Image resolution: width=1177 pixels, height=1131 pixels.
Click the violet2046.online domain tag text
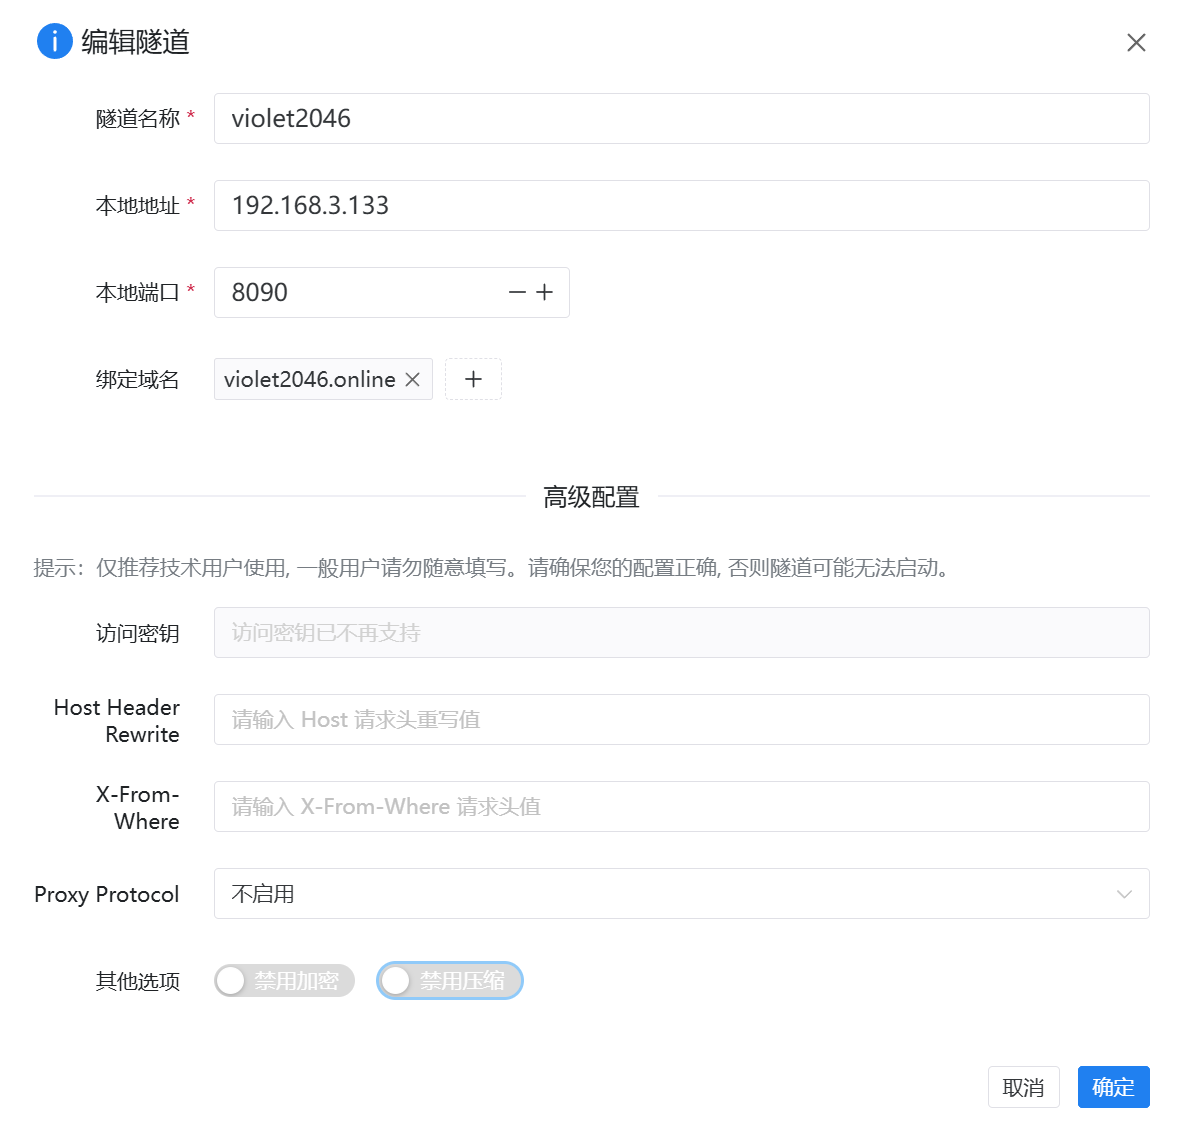point(309,380)
